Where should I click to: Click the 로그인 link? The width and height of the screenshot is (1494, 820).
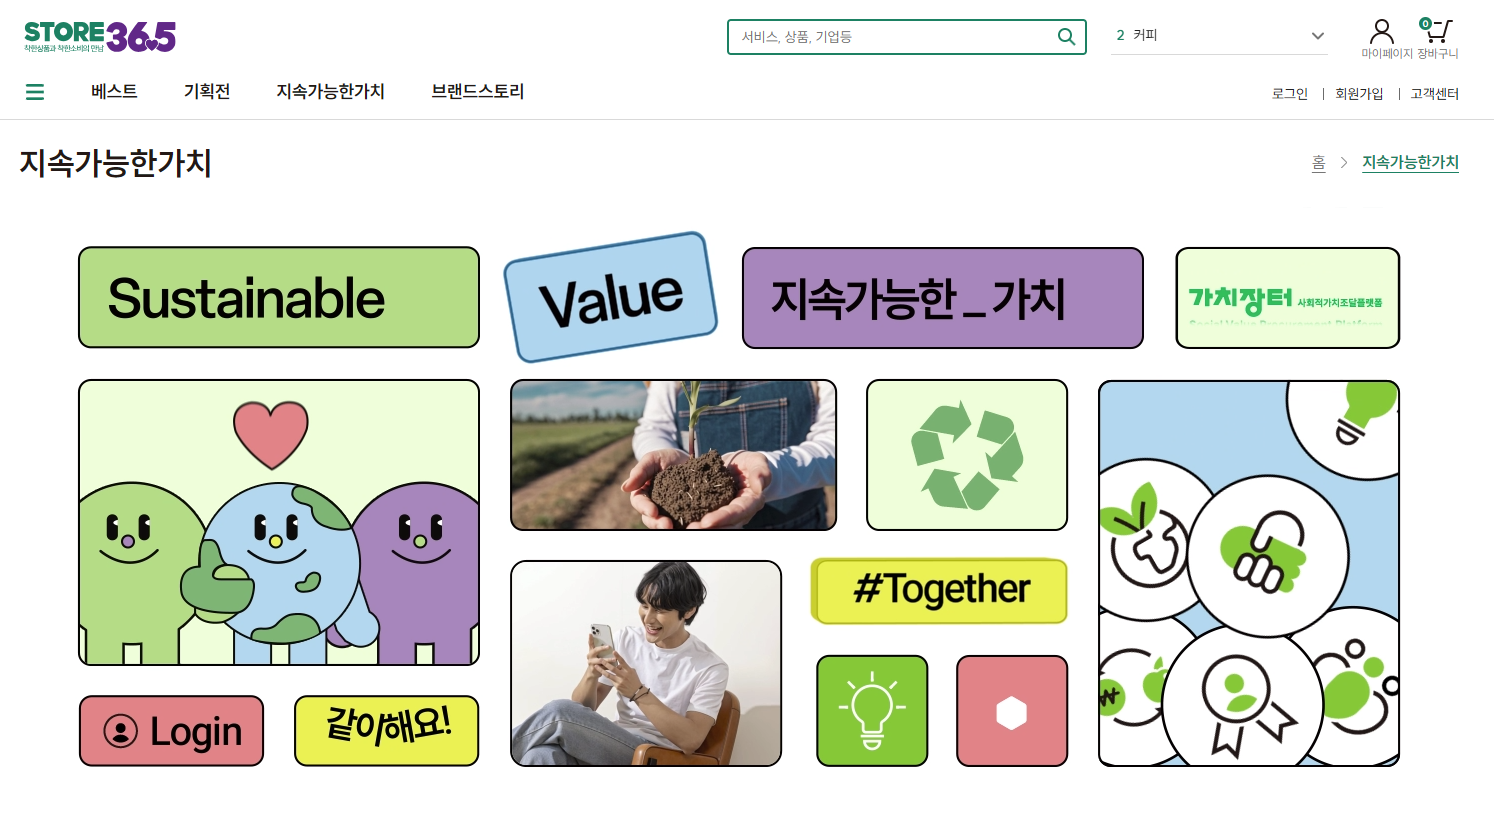(x=1290, y=93)
